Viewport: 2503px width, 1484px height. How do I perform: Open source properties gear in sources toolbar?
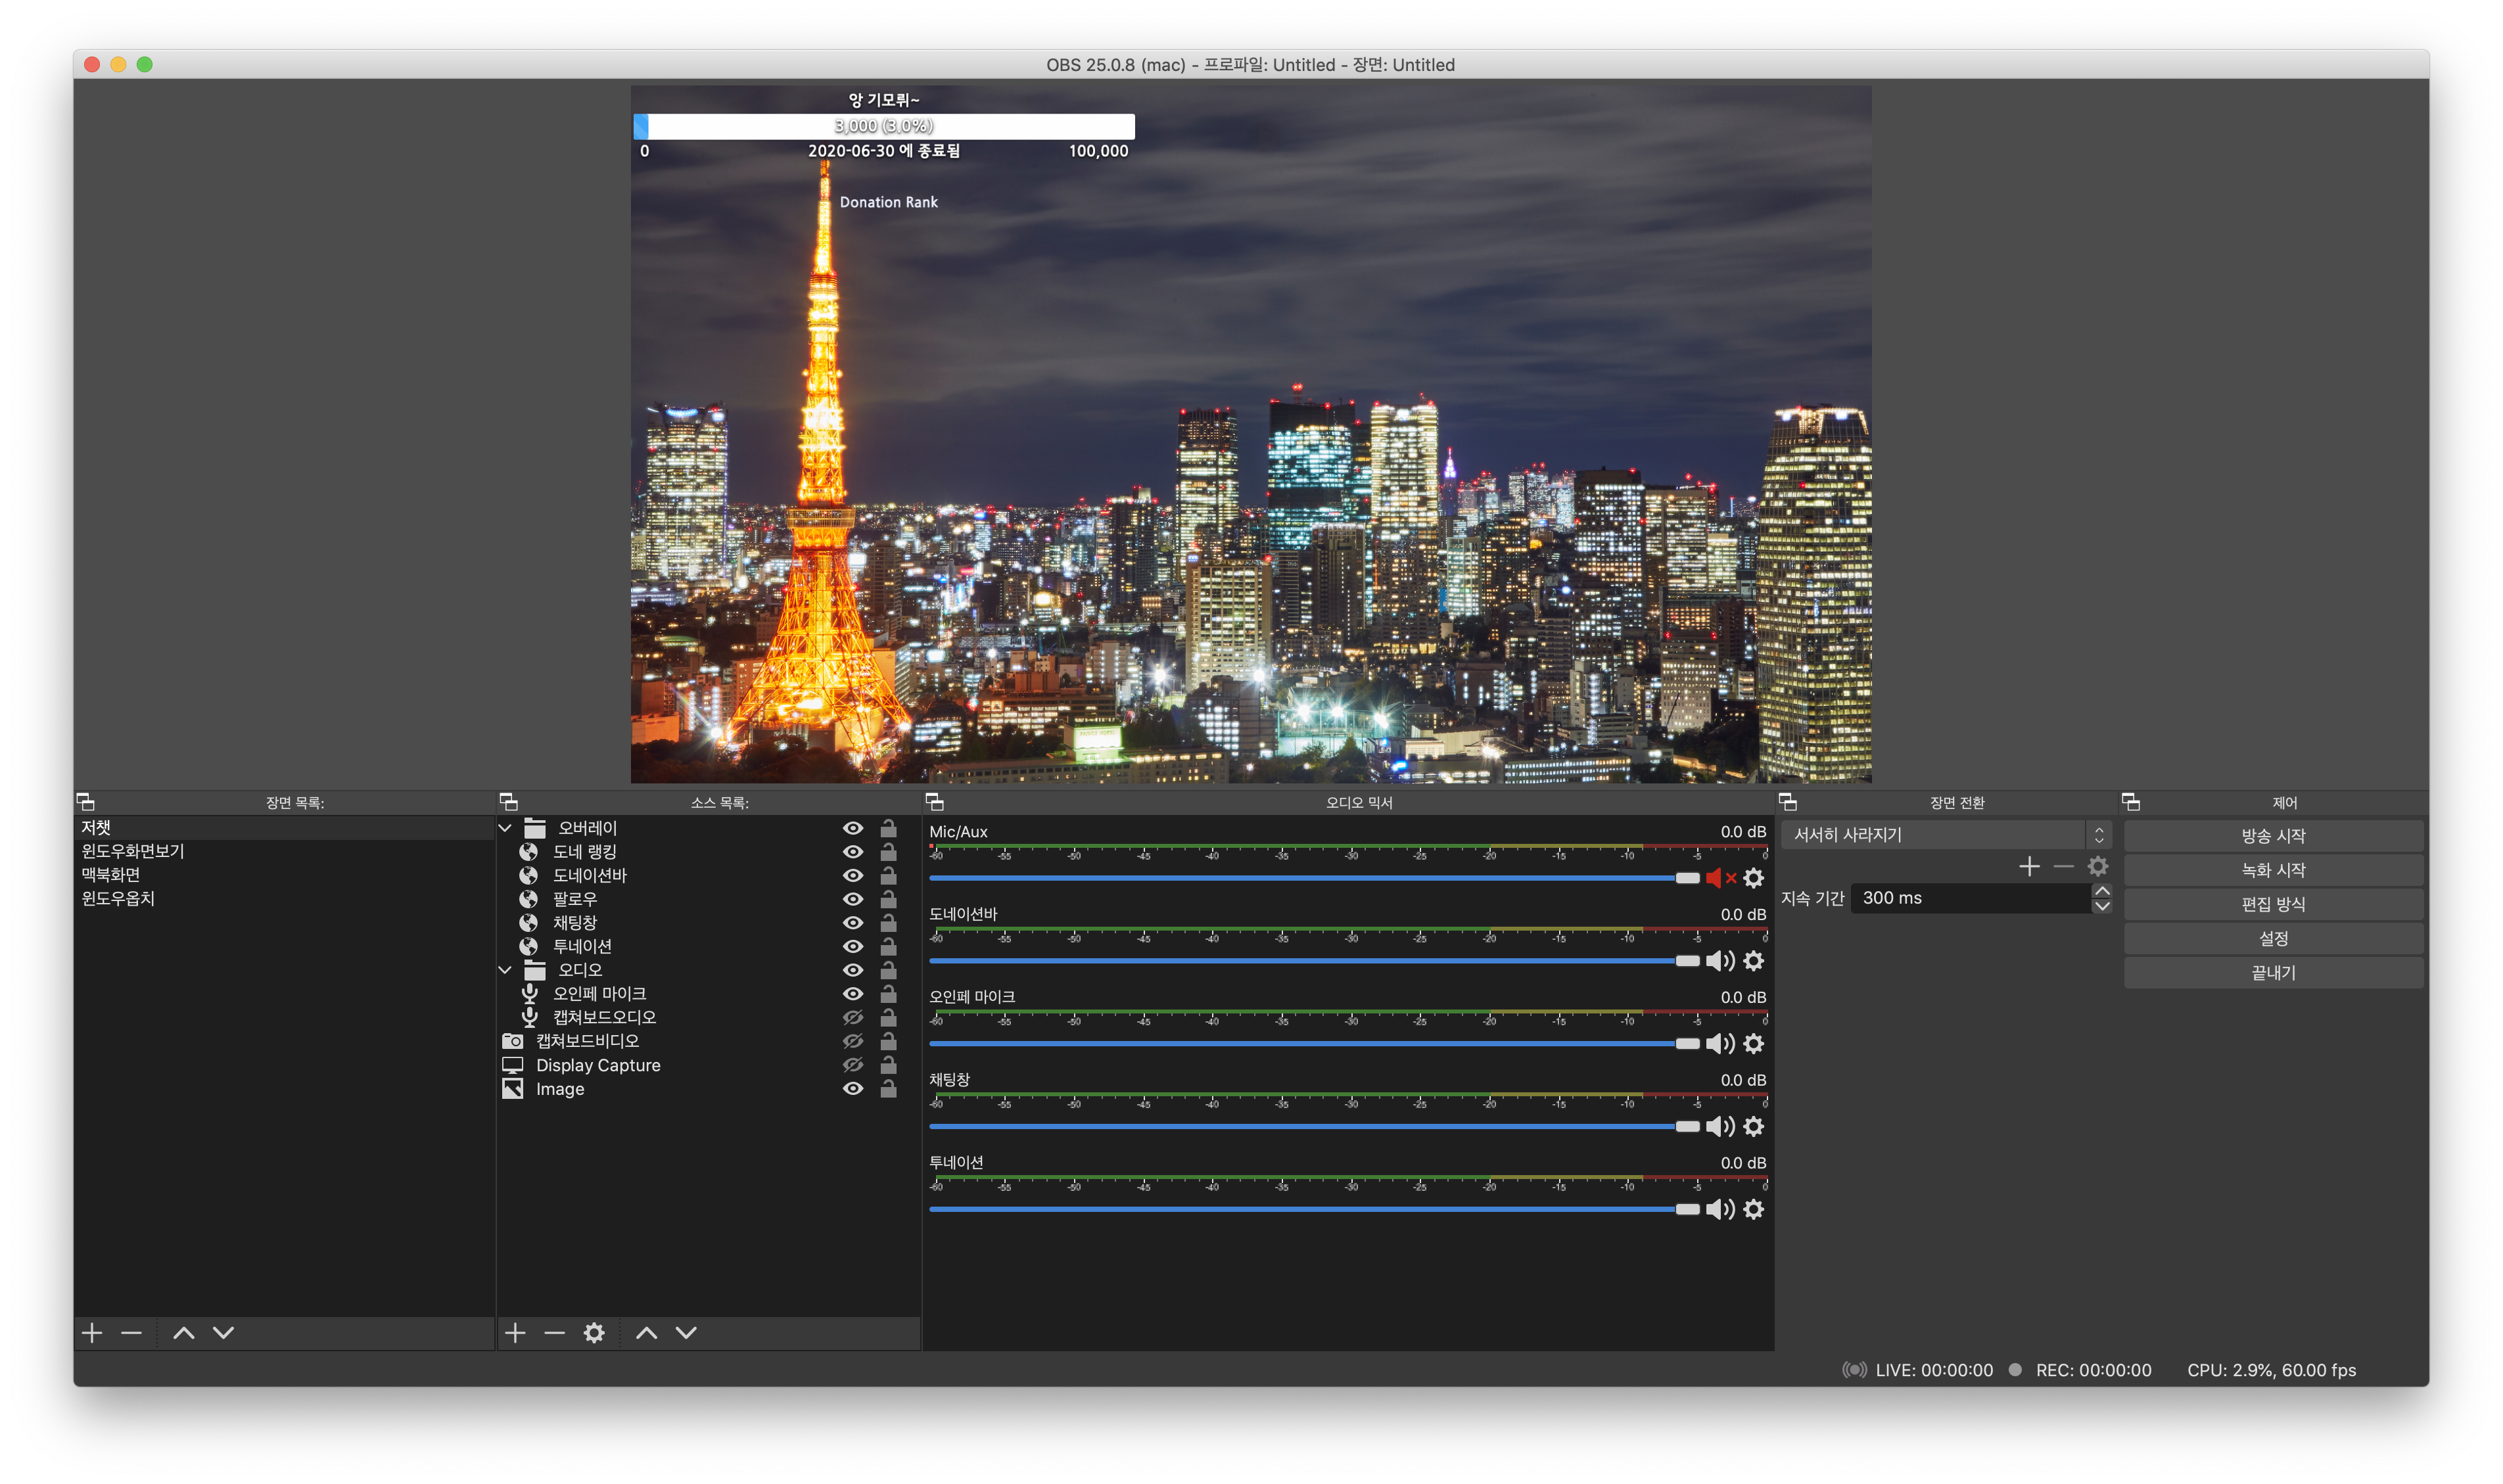[x=594, y=1332]
